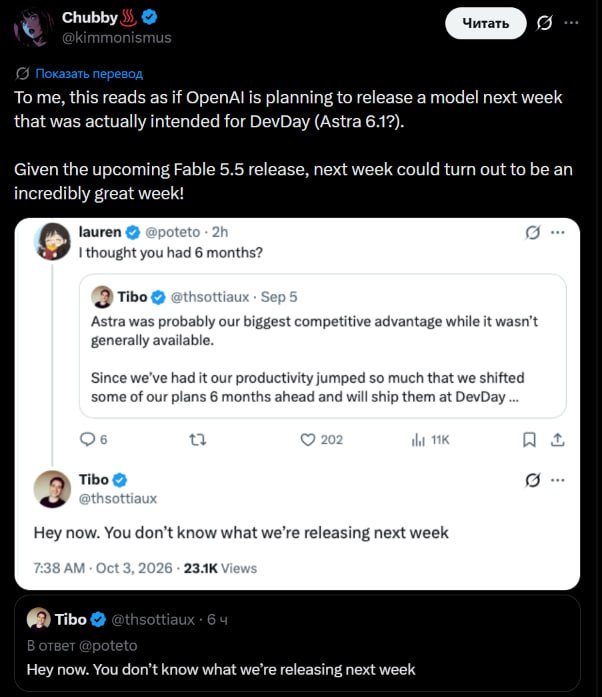The width and height of the screenshot is (602, 697).
Task: Click Показать перевод translate link
Action: tap(89, 73)
